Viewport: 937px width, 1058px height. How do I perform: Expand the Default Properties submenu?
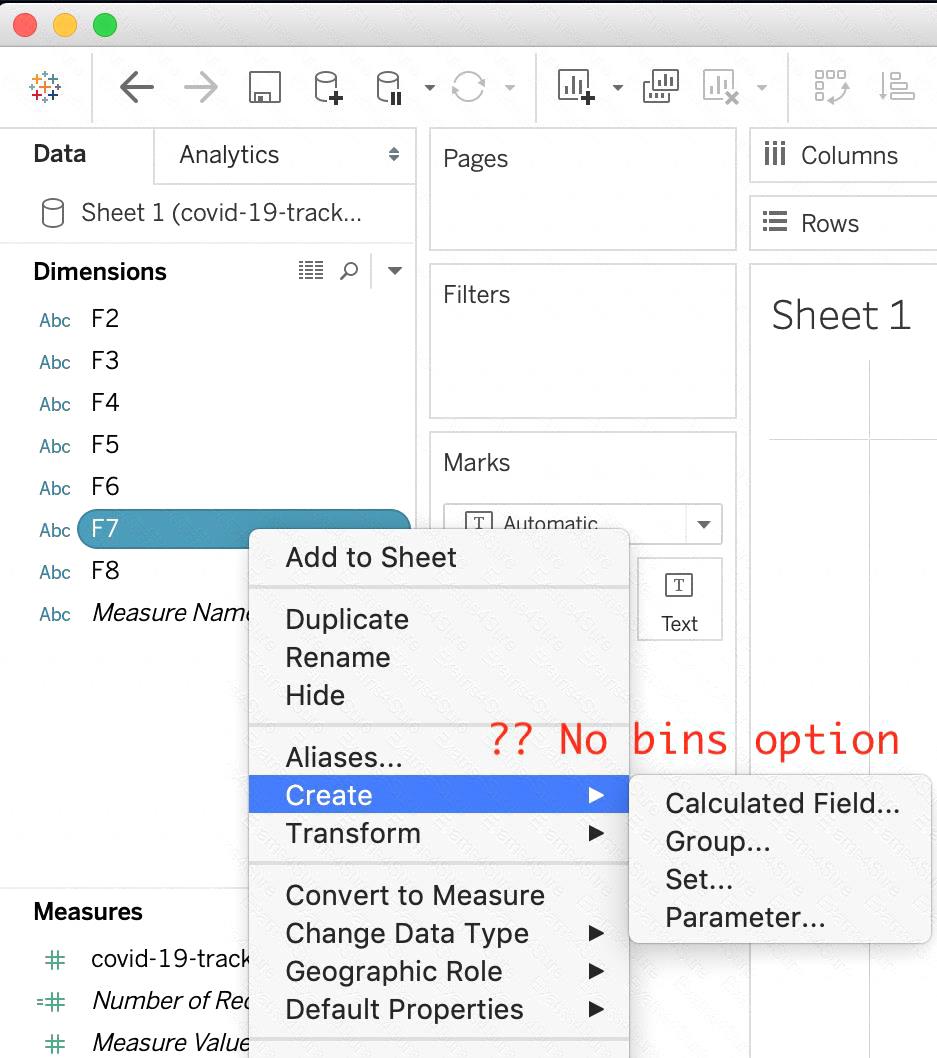438,1009
